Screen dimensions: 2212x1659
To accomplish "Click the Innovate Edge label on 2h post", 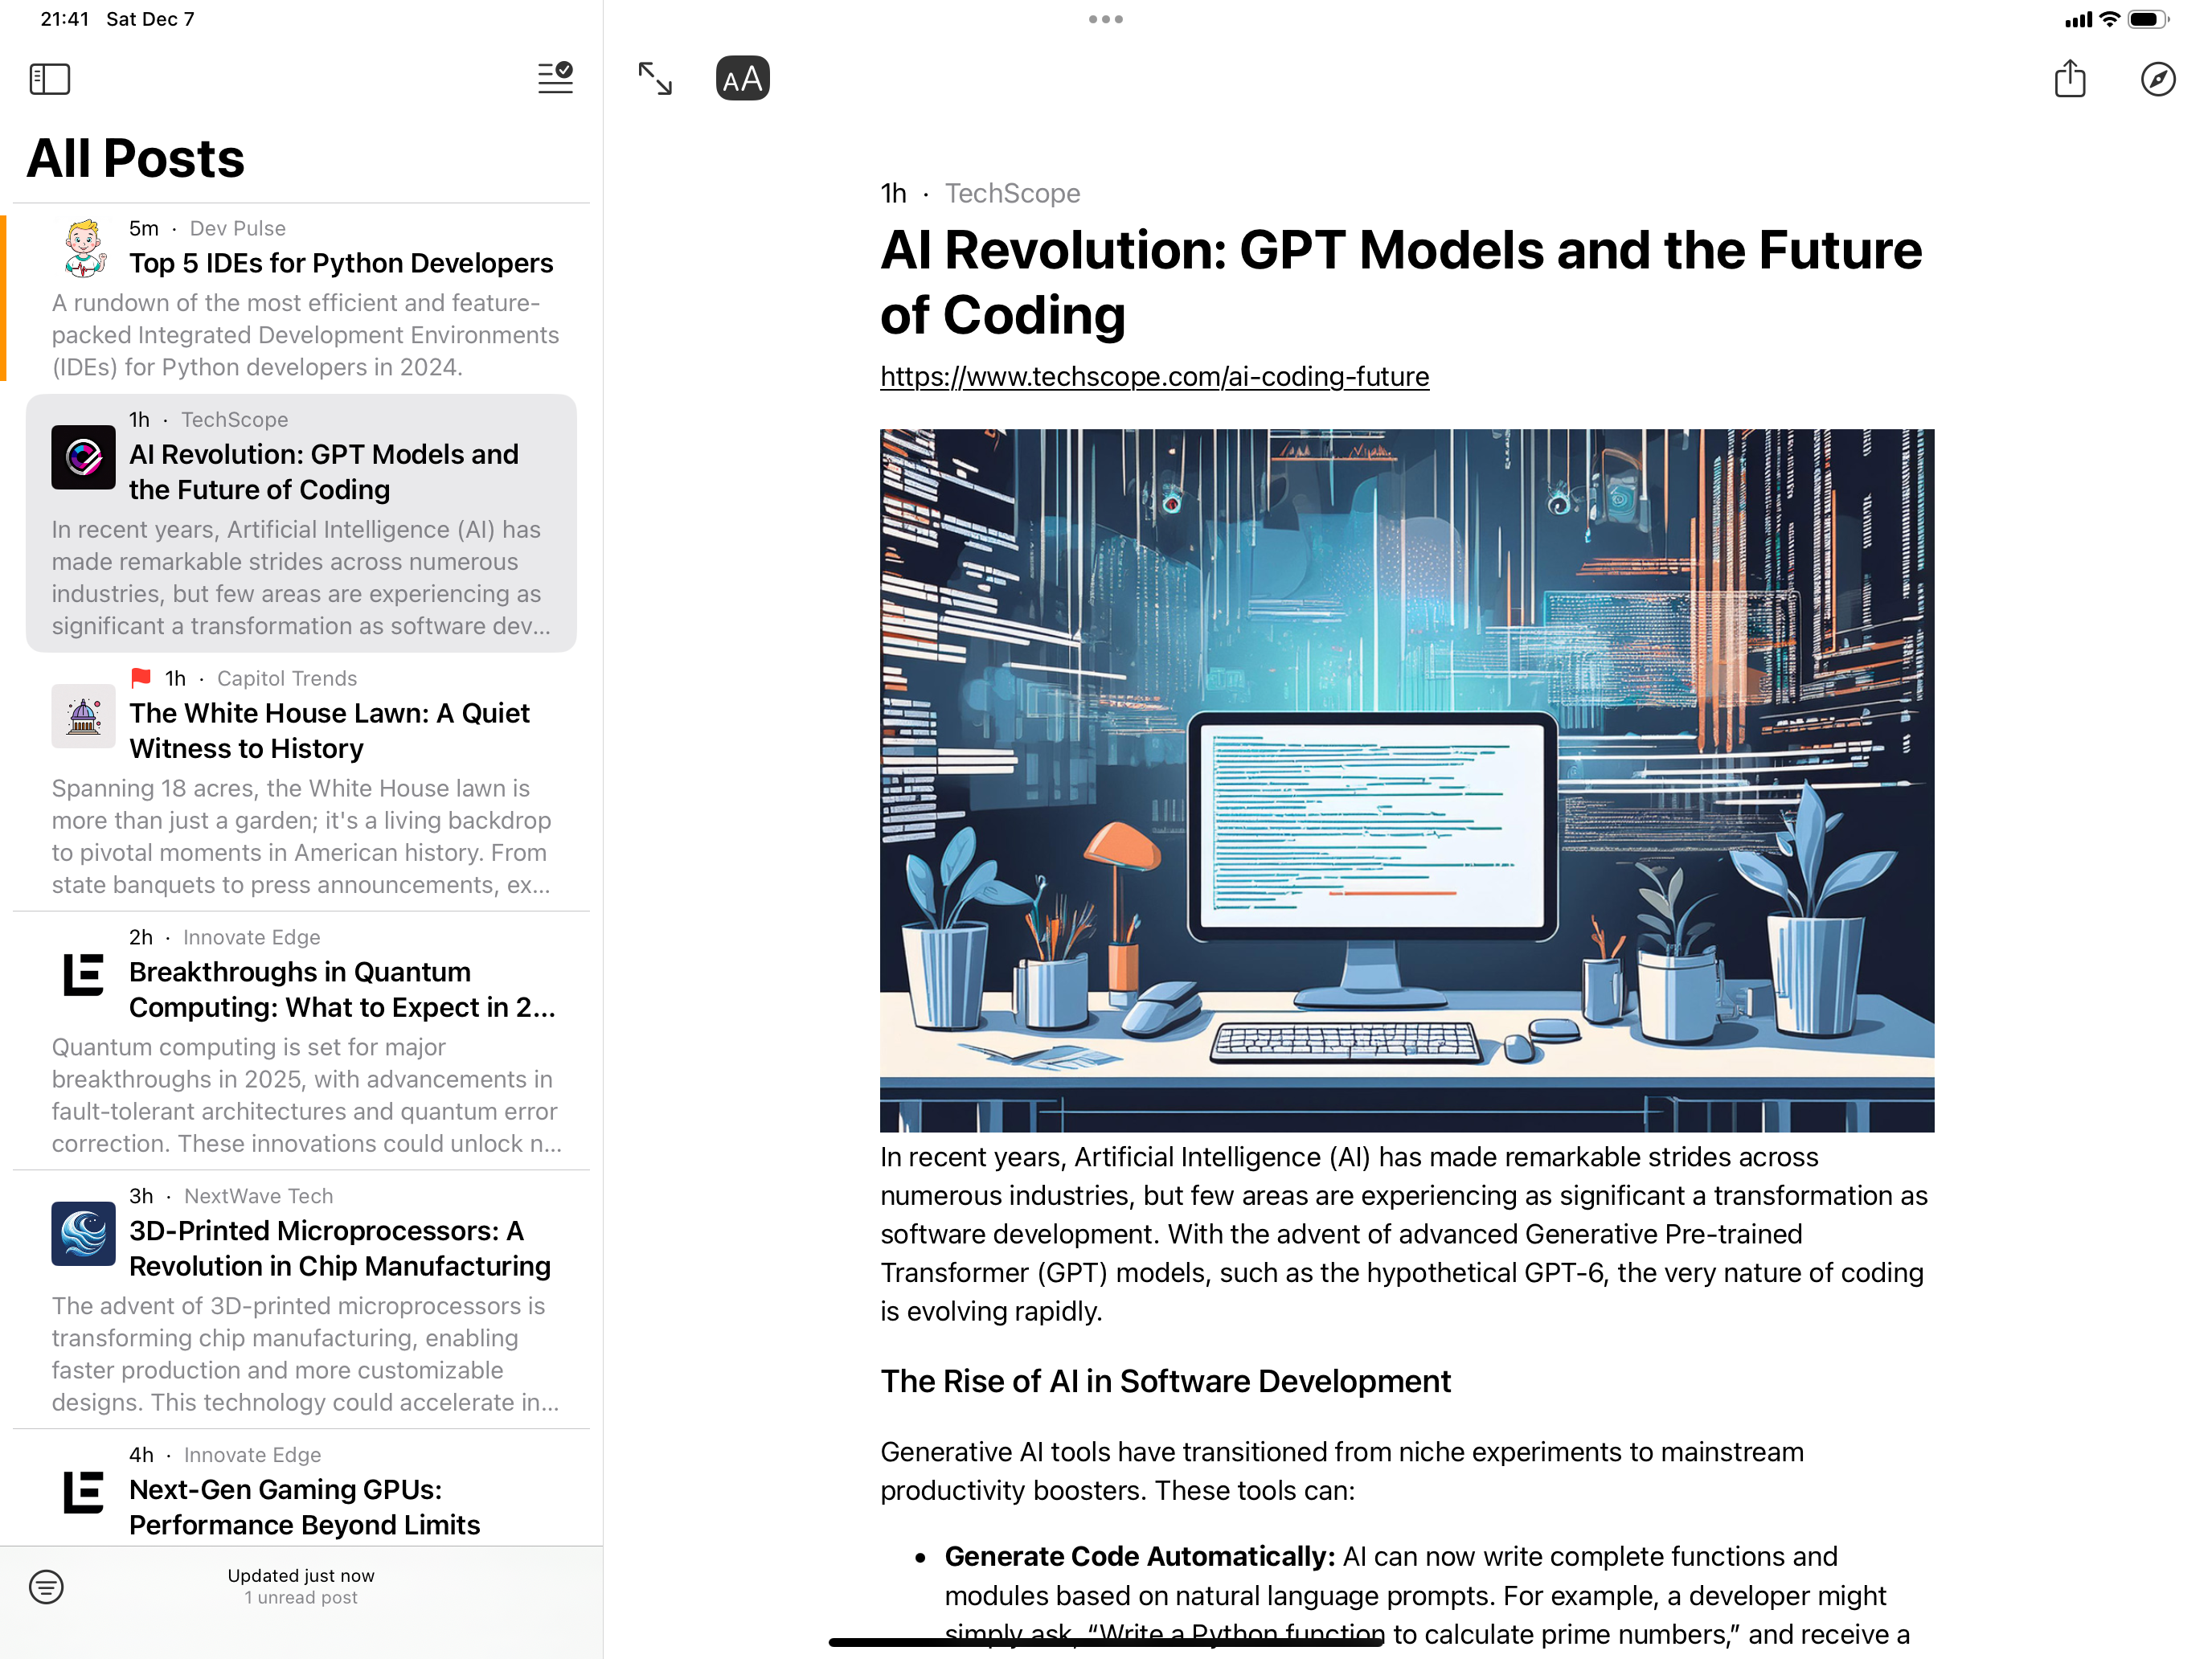I will click(251, 937).
